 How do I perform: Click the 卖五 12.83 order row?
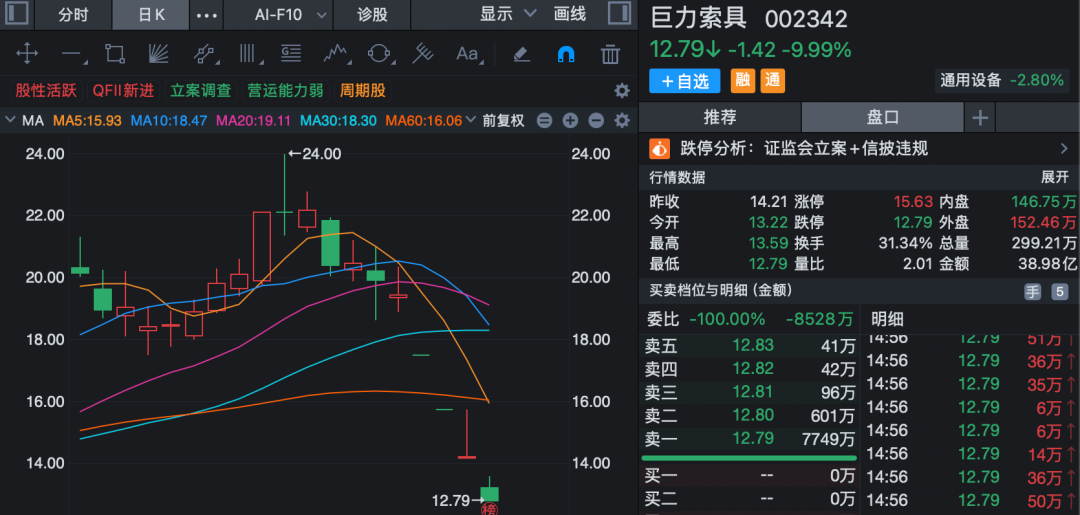tap(749, 346)
